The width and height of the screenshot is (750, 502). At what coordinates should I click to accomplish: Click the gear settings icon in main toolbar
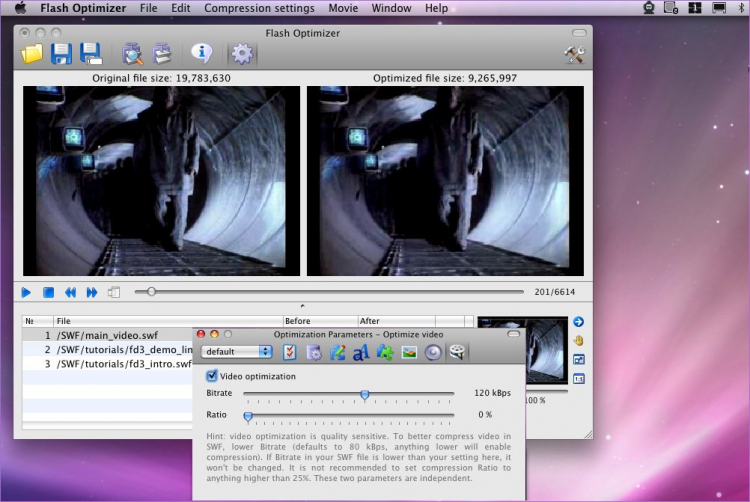242,54
